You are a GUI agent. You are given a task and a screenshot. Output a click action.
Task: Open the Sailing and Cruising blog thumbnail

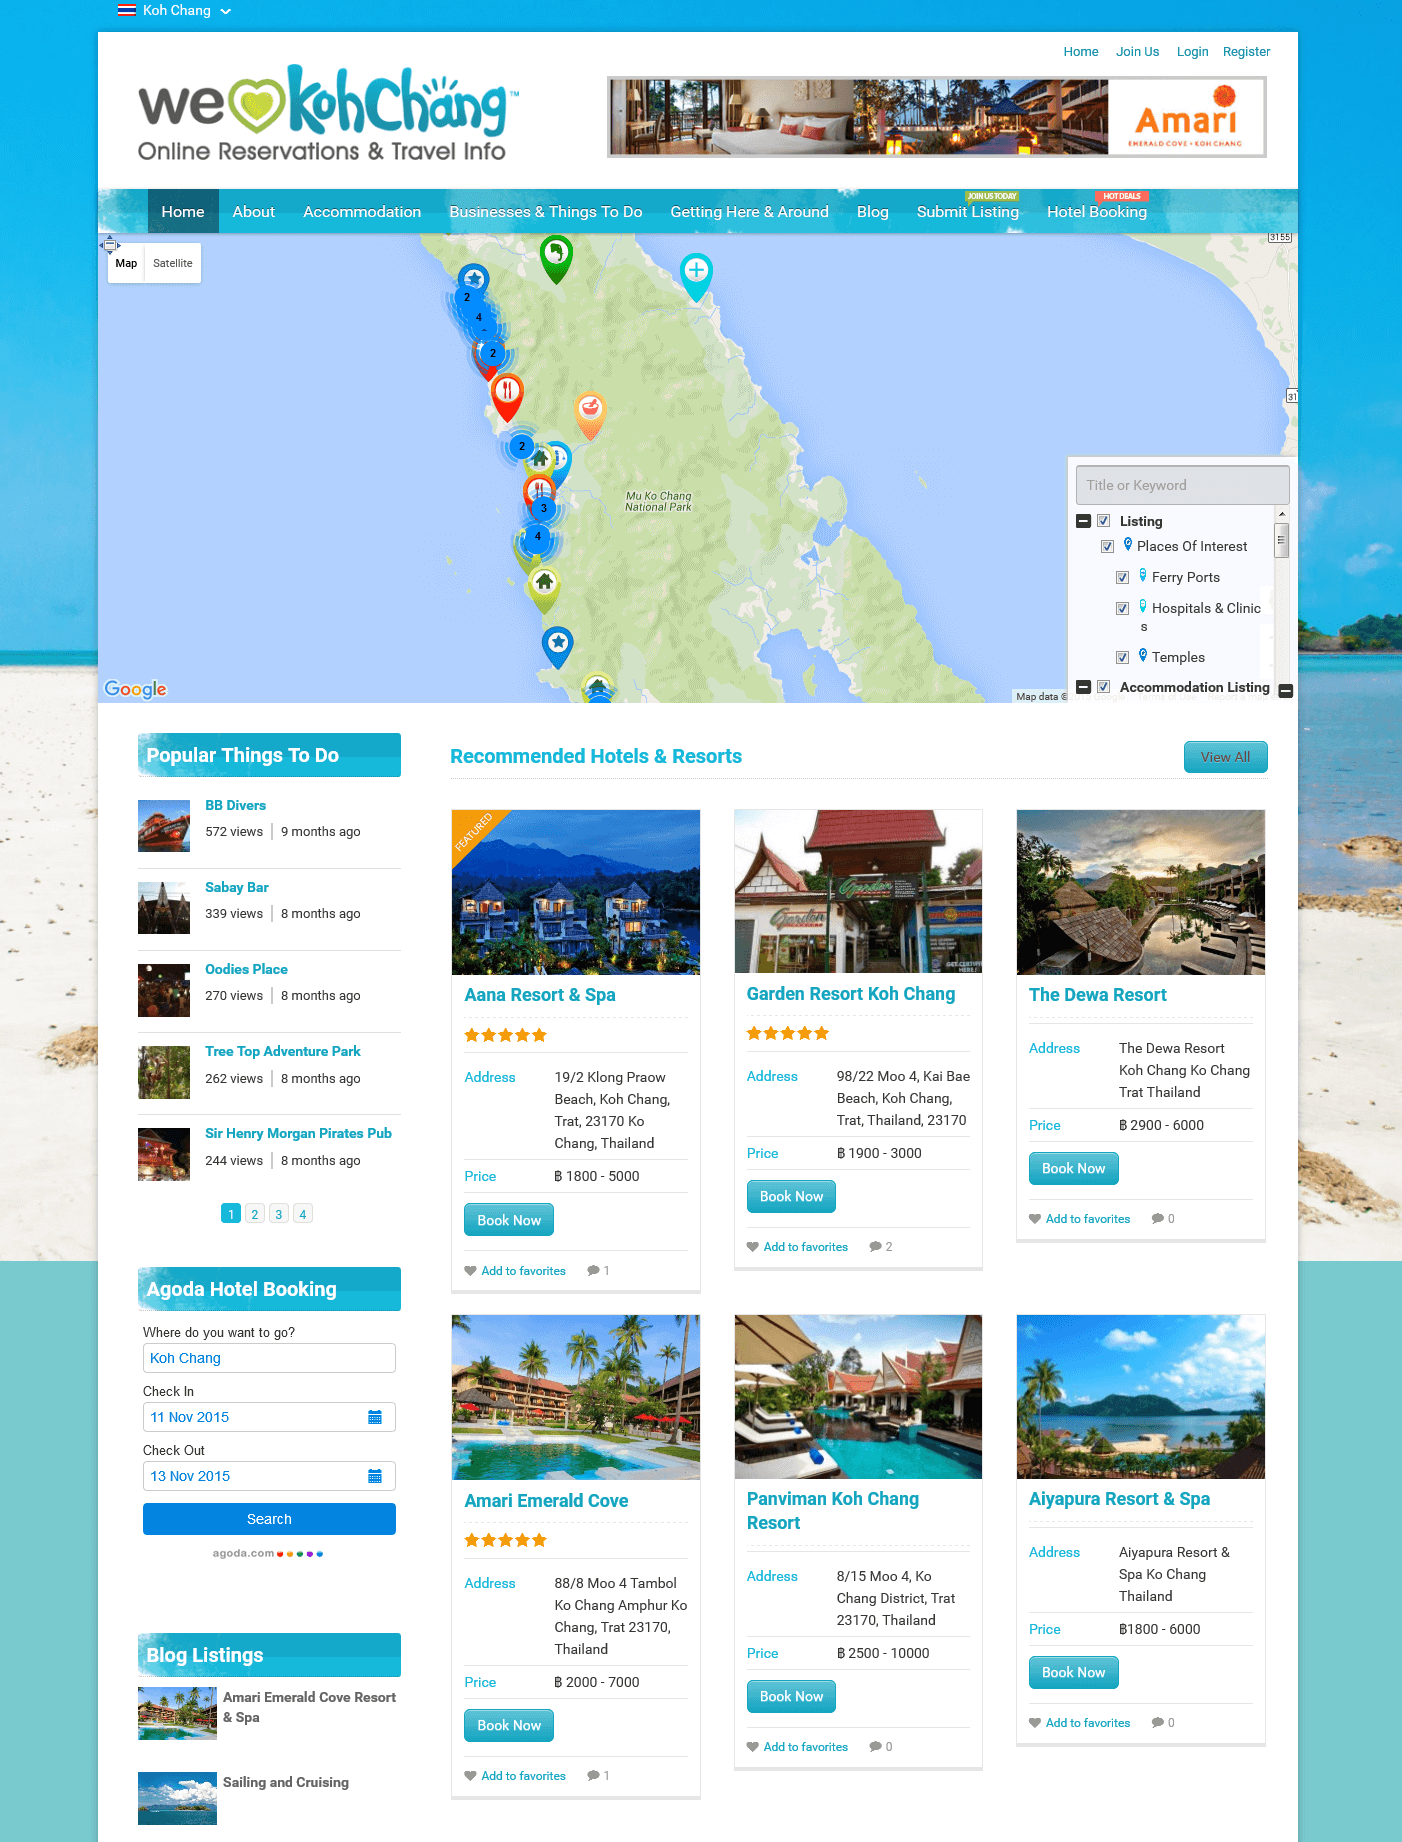point(177,1798)
